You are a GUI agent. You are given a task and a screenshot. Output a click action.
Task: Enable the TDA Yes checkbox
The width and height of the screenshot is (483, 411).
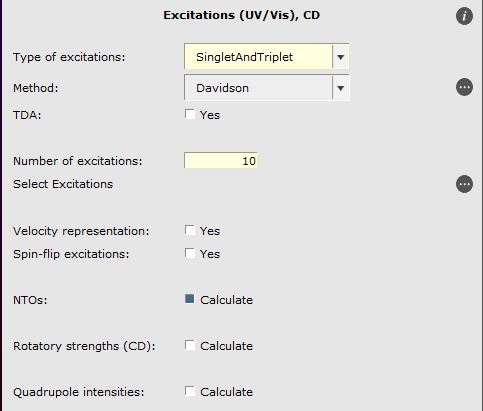point(190,114)
